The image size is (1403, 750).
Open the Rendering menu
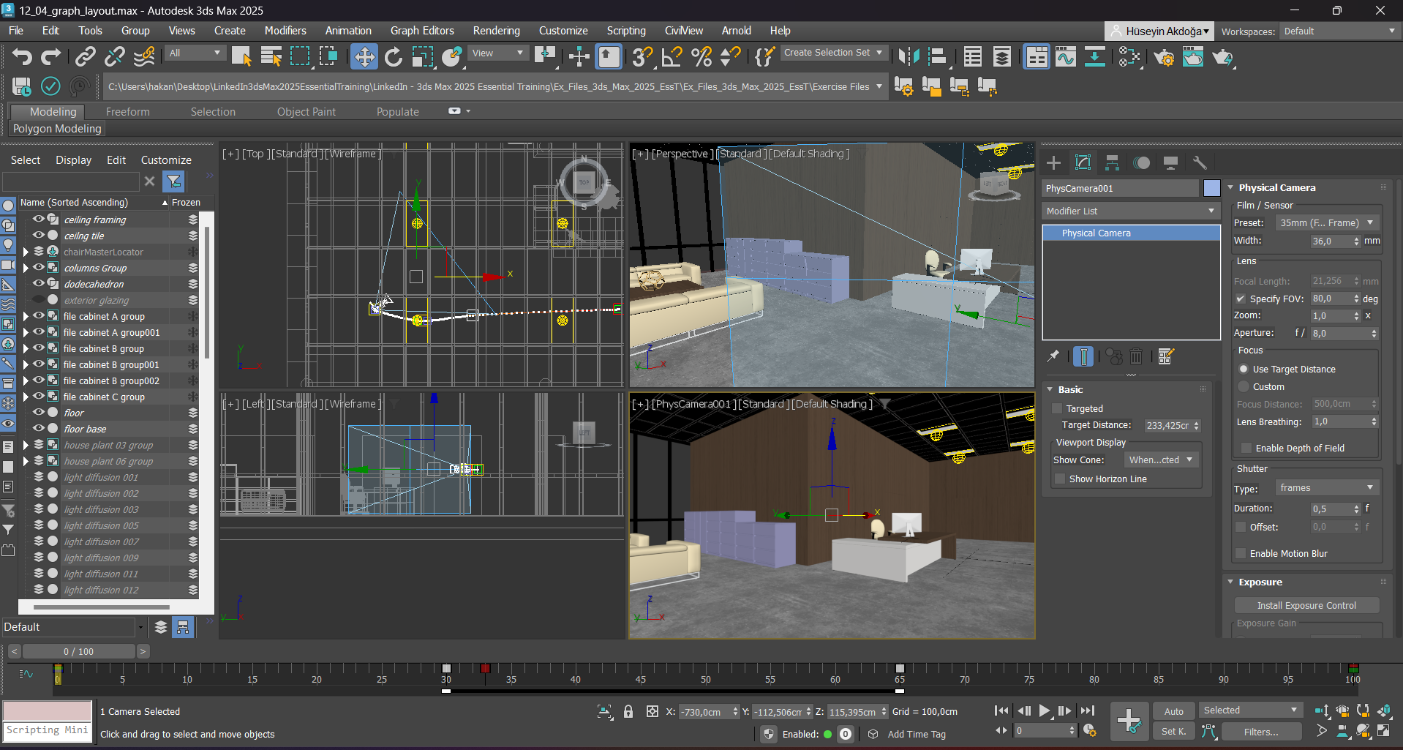point(496,31)
